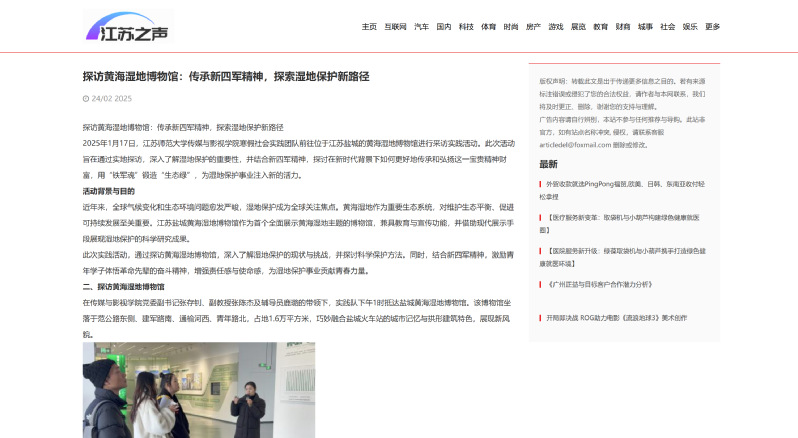798x438 pixels.
Task: Click the article headline 探访黄海湿地博物馆
Action: click(x=226, y=76)
